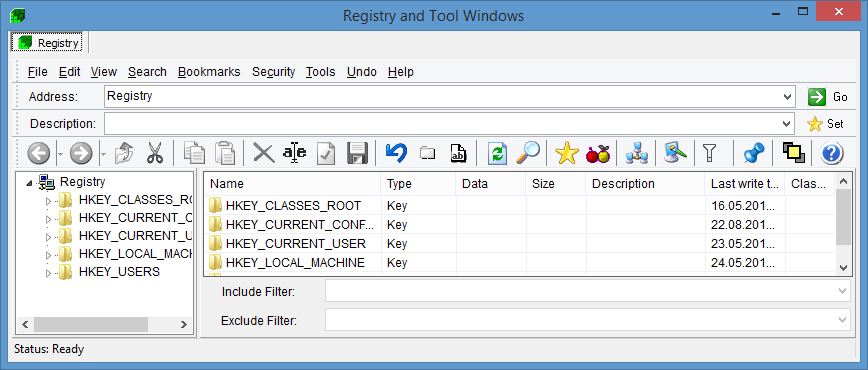Screen dimensions: 868x370
Task: Click the blue pushpin icon
Action: click(x=753, y=153)
